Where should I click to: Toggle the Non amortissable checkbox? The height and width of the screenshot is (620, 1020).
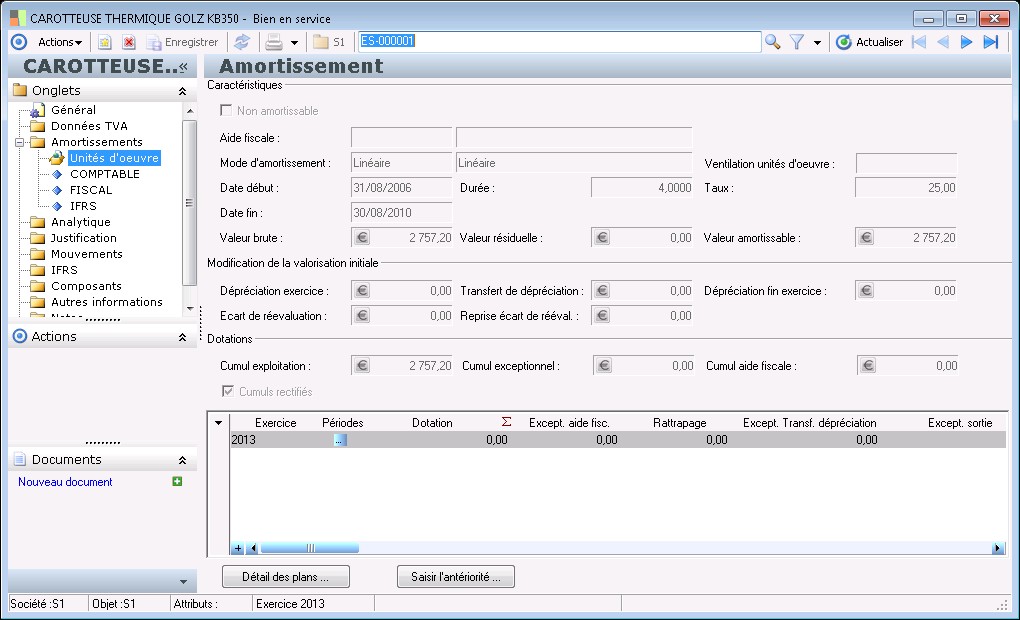coord(226,111)
